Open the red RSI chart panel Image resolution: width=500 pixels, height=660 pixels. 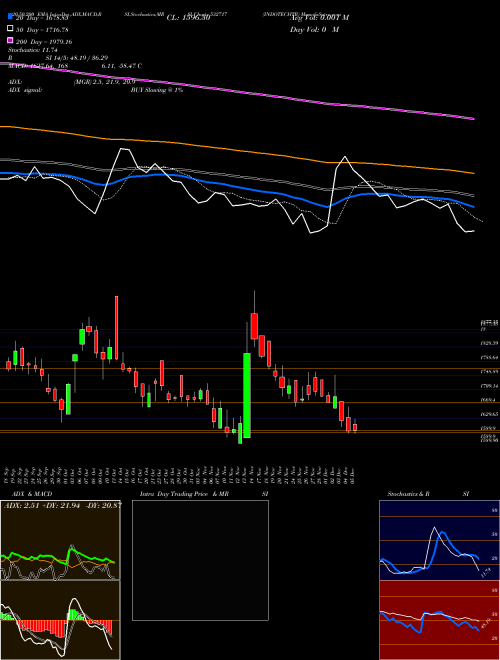tap(439, 620)
